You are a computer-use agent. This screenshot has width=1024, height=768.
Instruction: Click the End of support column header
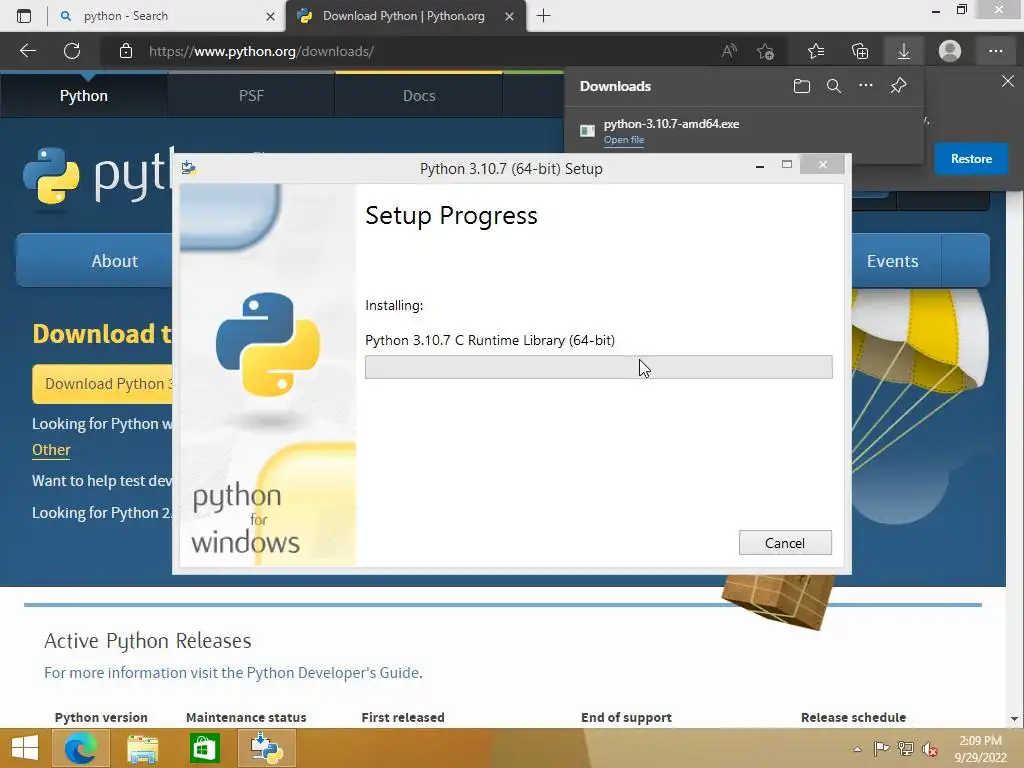[626, 717]
